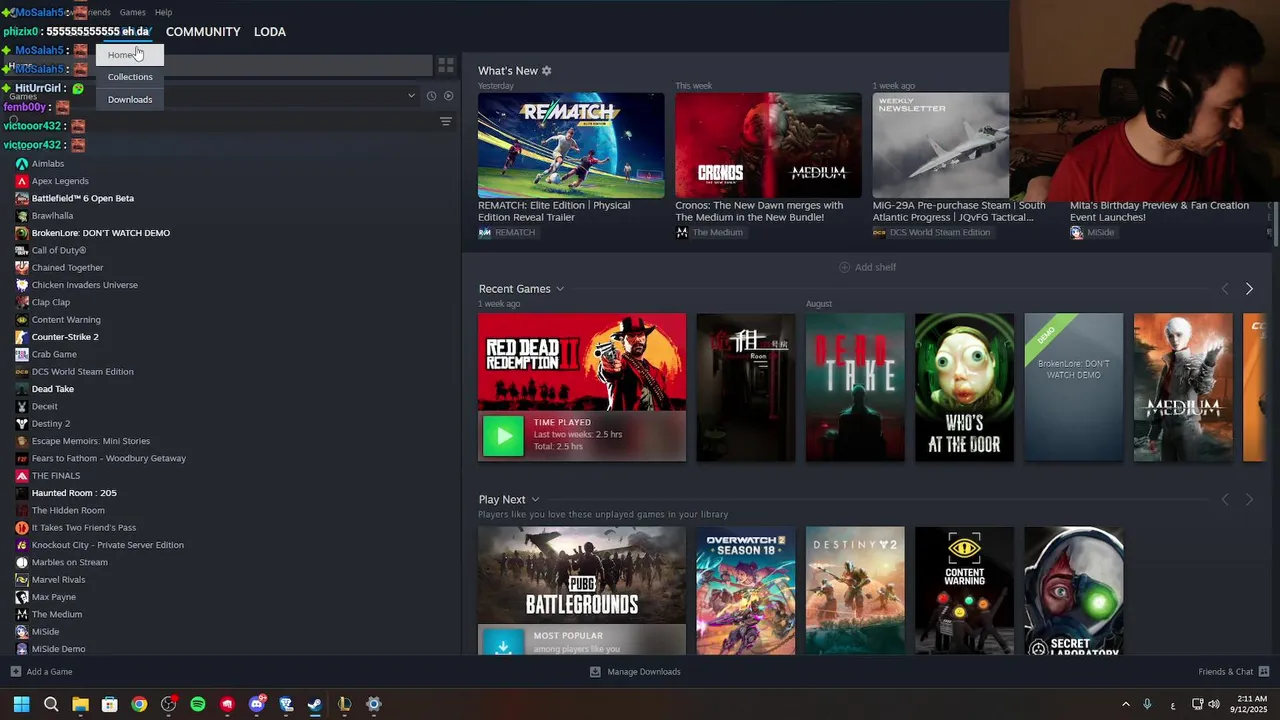This screenshot has width=1280, height=720.
Task: Expand the Games type filter dropdown chevron
Action: 411,96
